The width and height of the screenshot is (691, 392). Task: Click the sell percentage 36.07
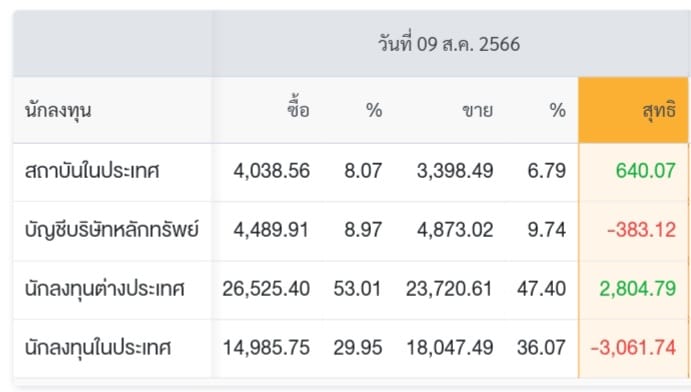[542, 348]
